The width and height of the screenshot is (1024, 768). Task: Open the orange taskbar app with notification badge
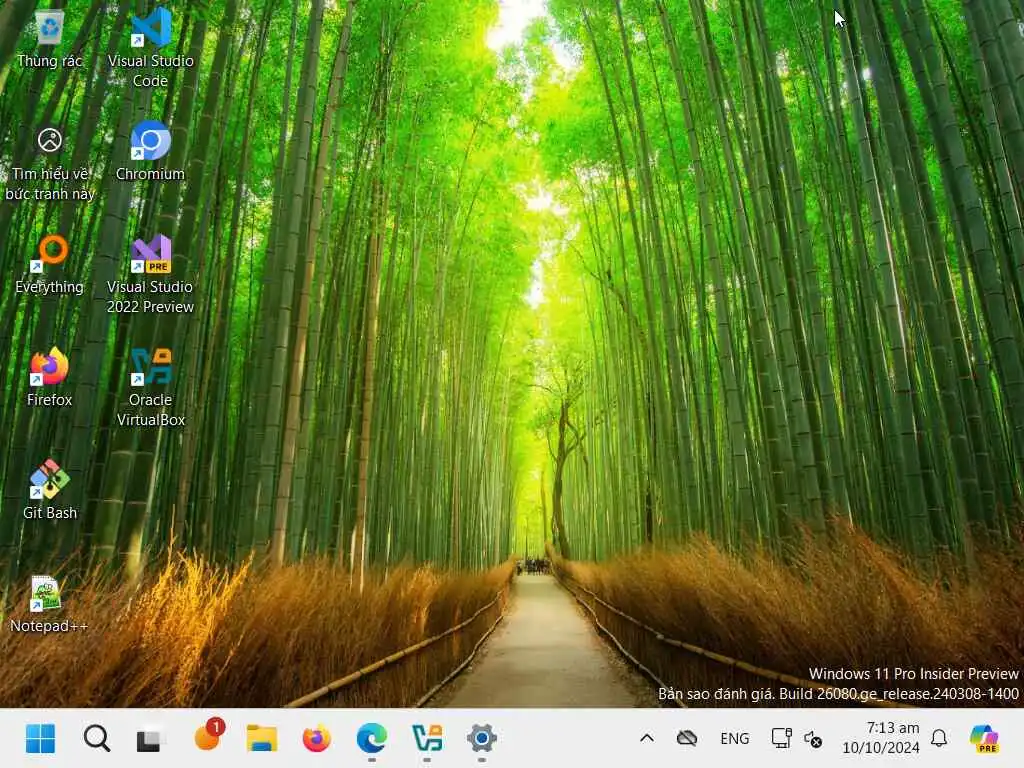point(209,736)
